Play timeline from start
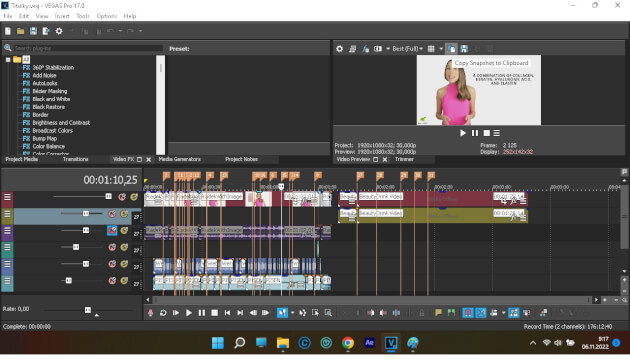The height and width of the screenshot is (360, 630). tap(176, 313)
